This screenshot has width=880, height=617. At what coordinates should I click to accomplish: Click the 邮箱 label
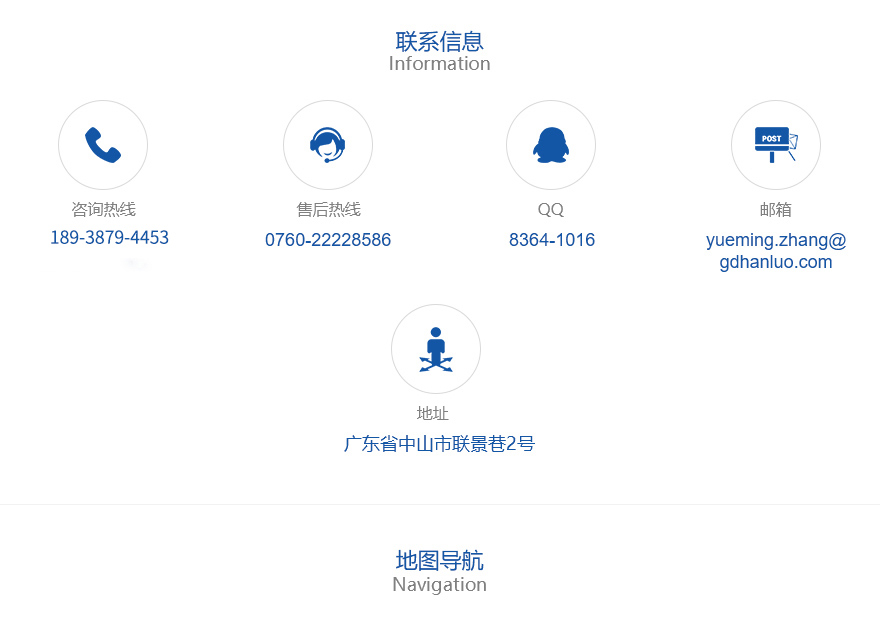(775, 210)
